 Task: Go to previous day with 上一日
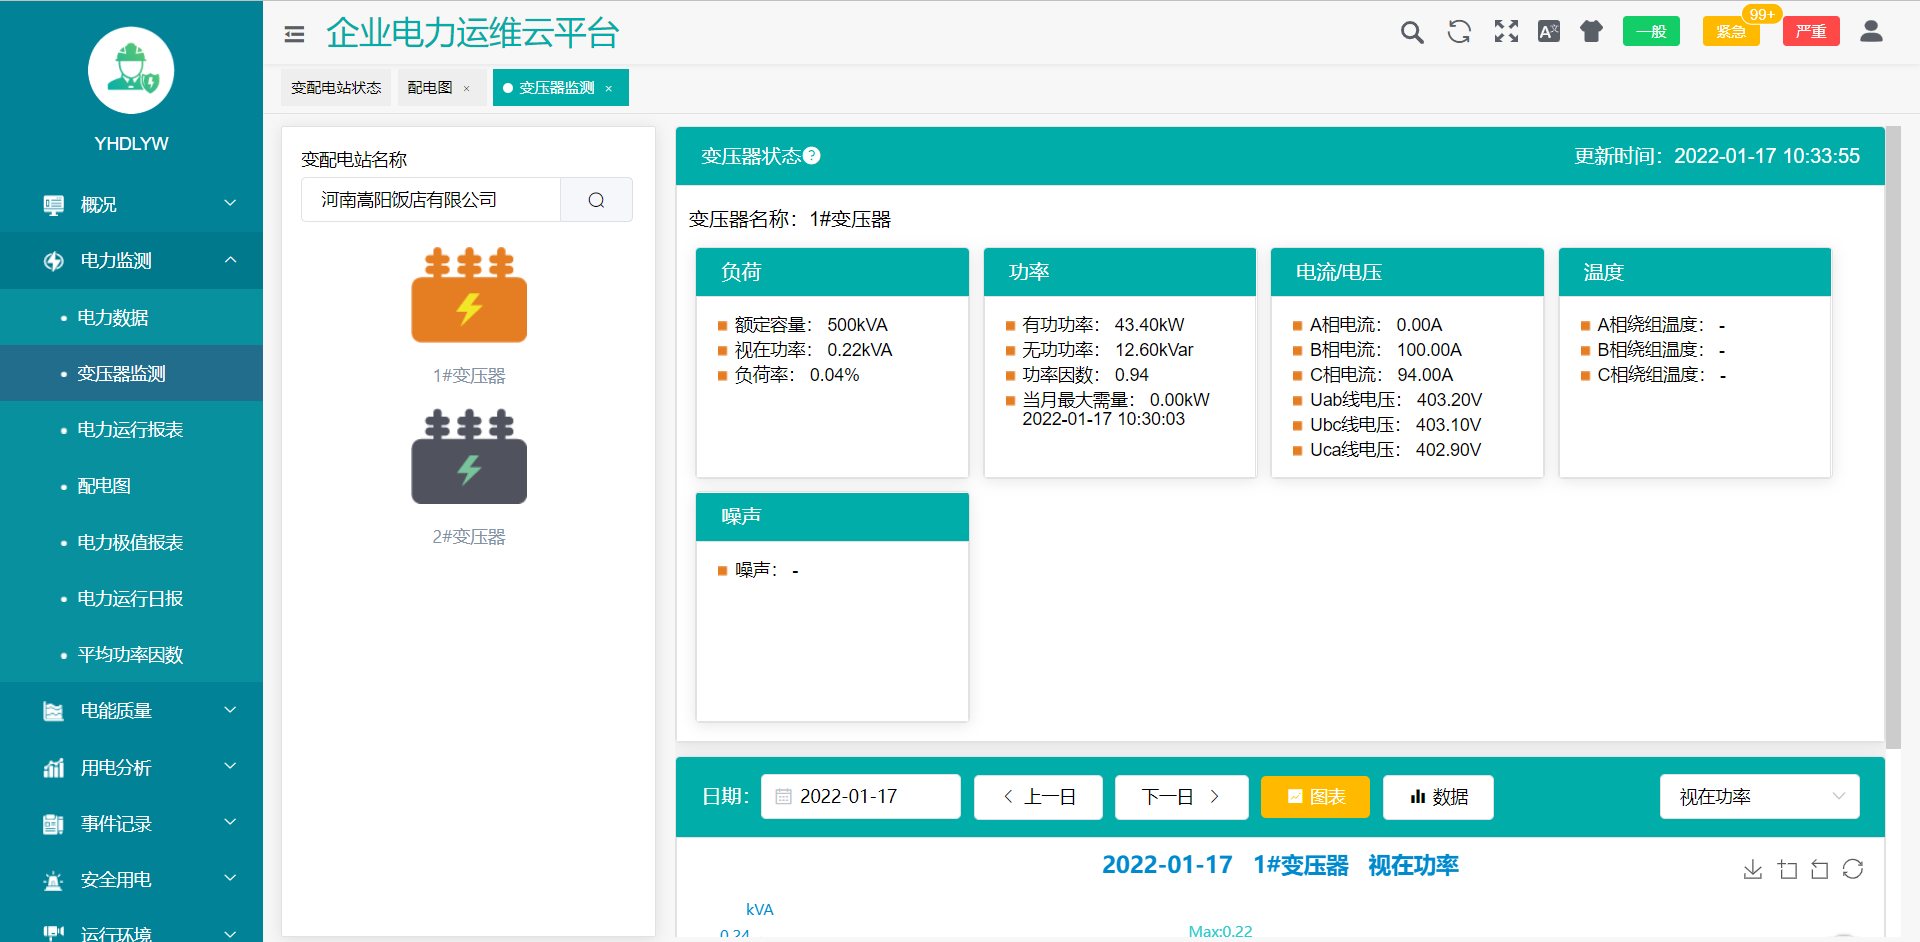tap(1038, 797)
